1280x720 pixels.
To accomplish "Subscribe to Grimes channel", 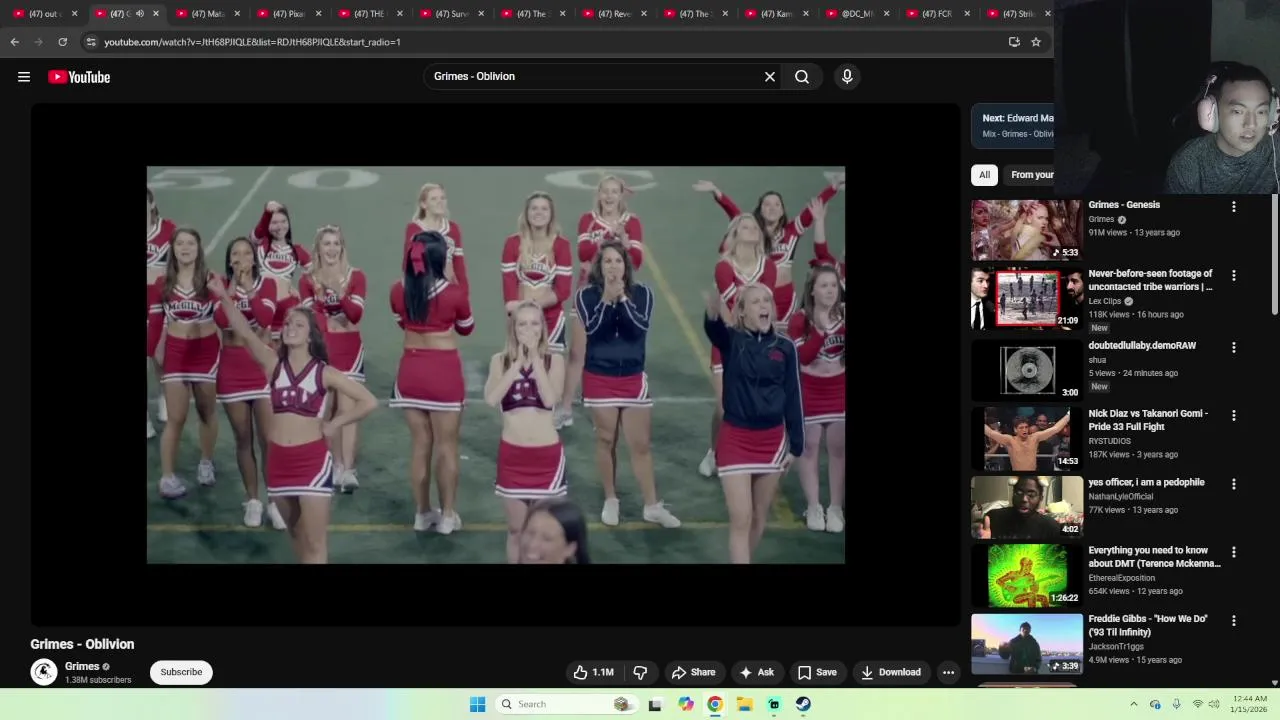I will tap(181, 672).
